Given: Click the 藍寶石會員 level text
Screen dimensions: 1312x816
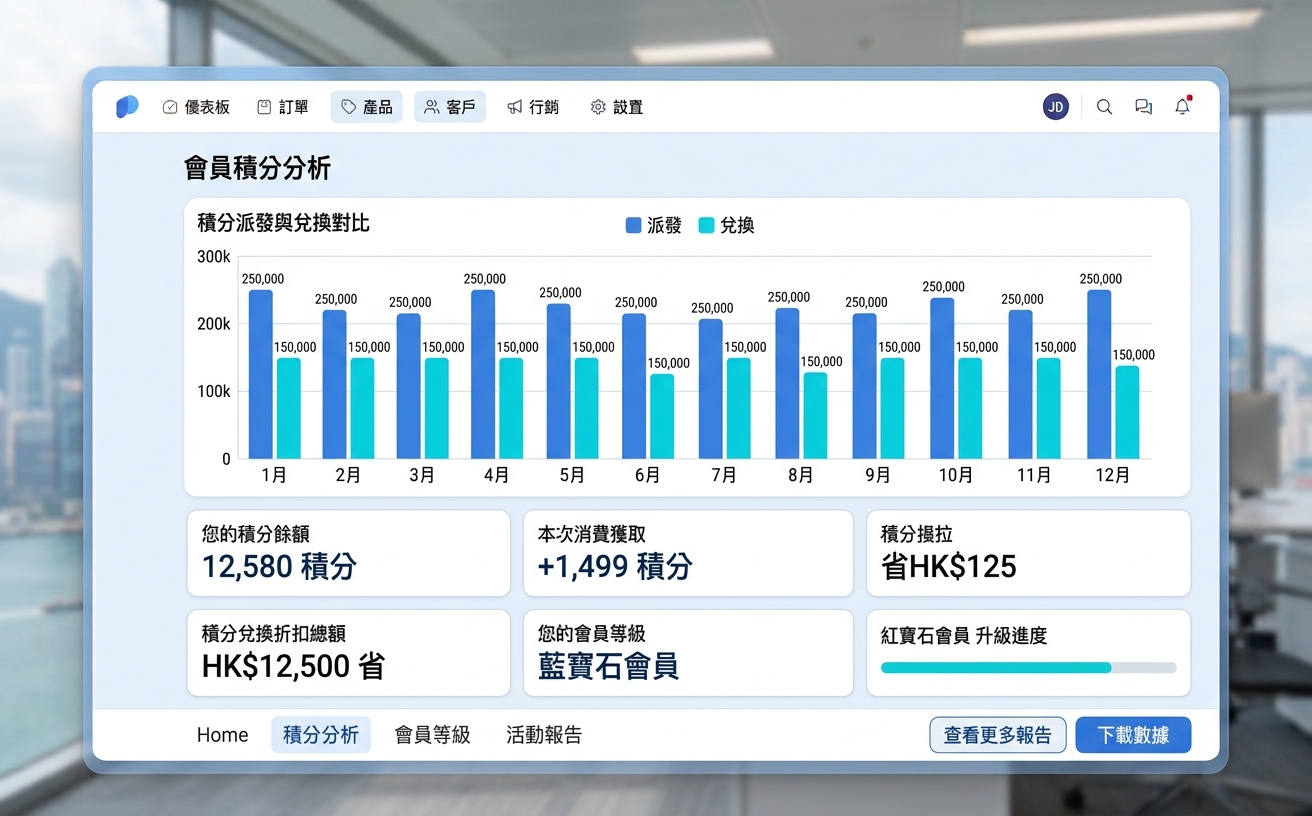Looking at the screenshot, I should coord(608,666).
